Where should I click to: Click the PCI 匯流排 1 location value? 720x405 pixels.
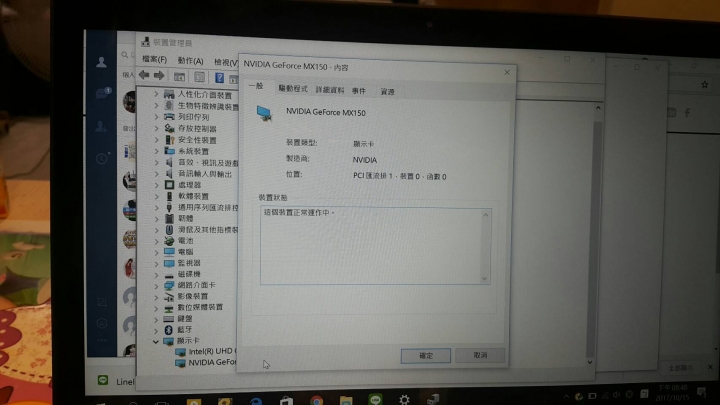pos(399,176)
